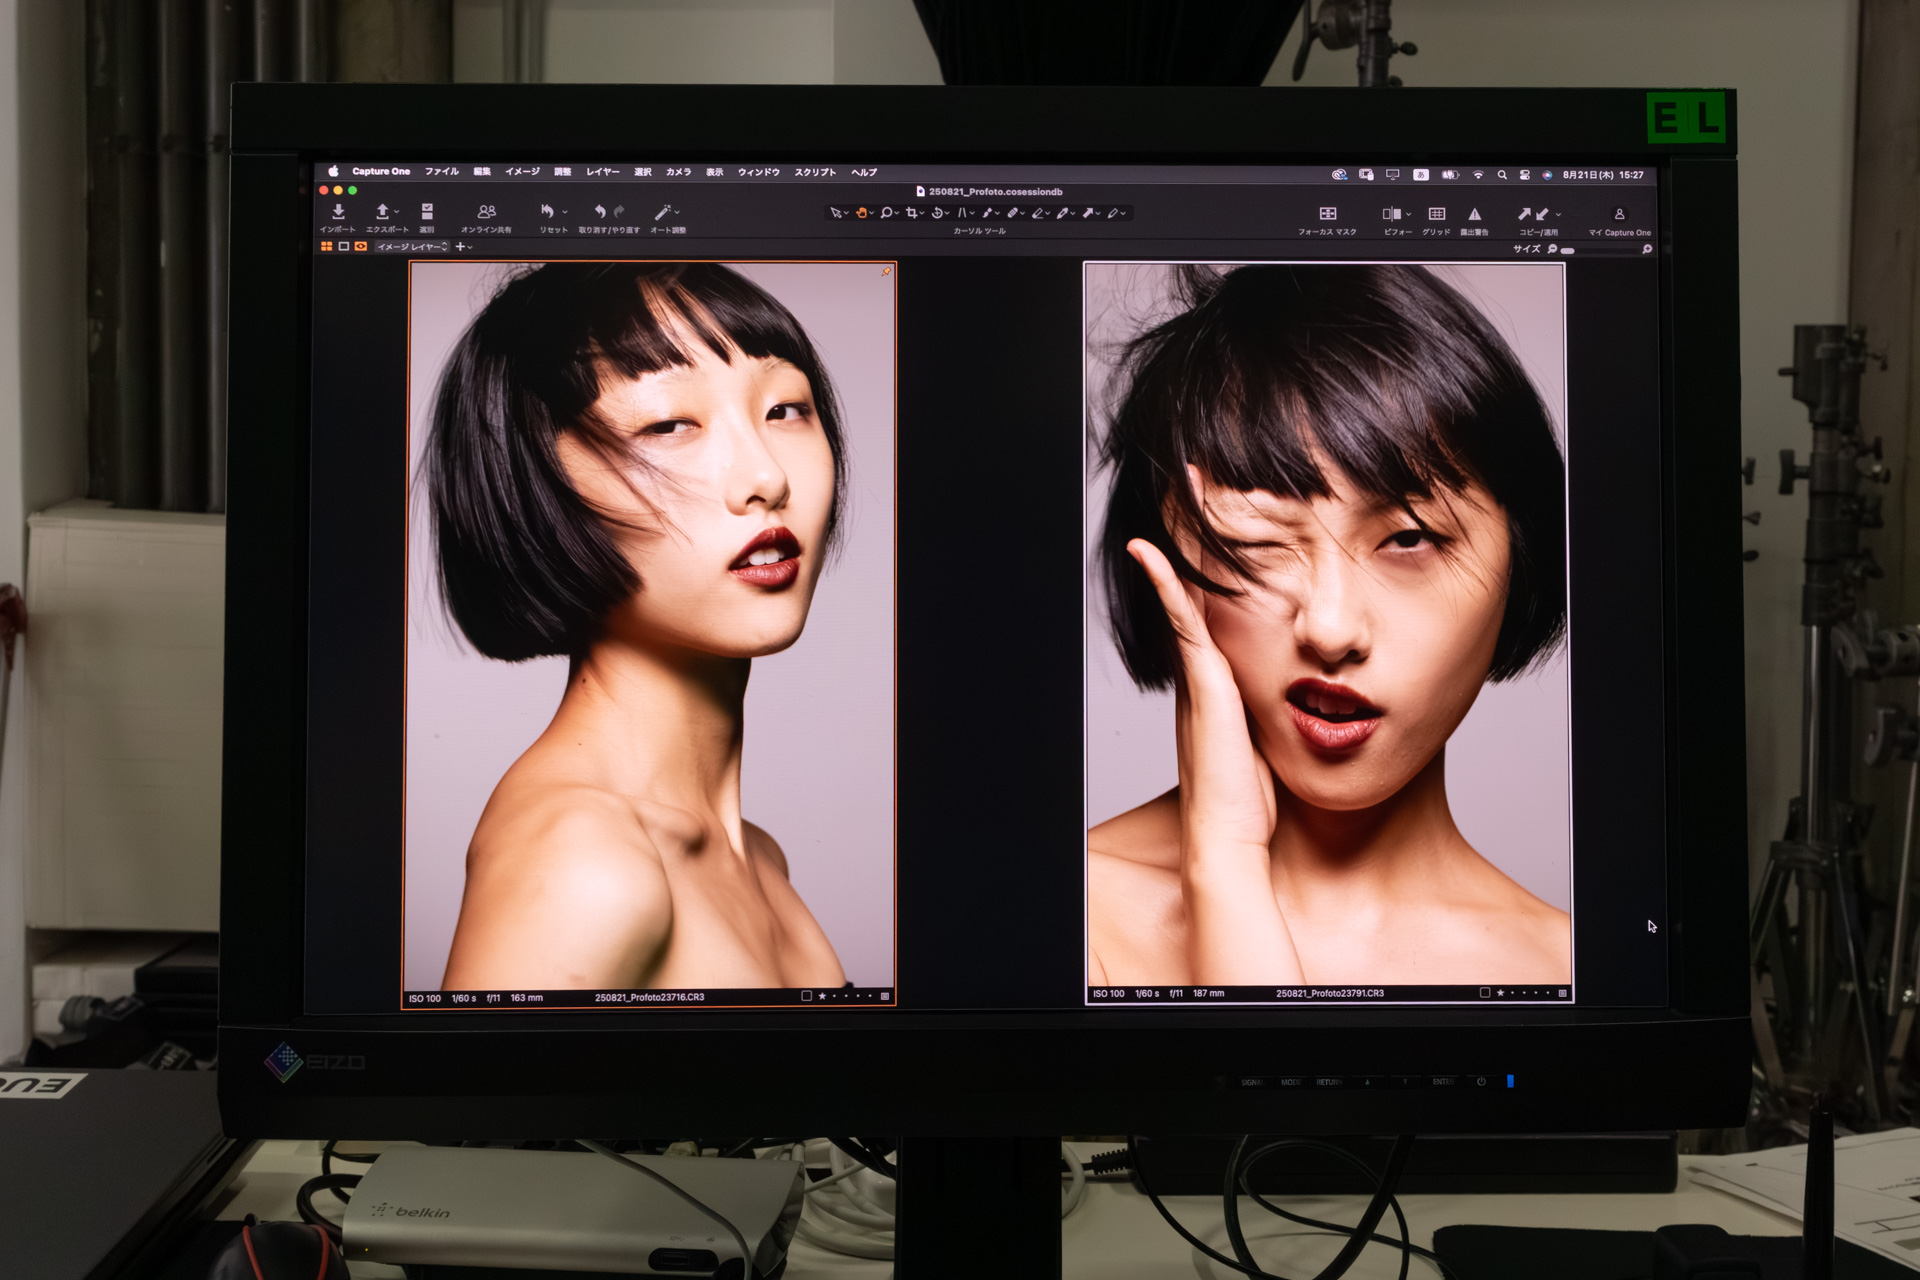
Task: Select the Crop cursor tool
Action: pyautogui.click(x=911, y=213)
